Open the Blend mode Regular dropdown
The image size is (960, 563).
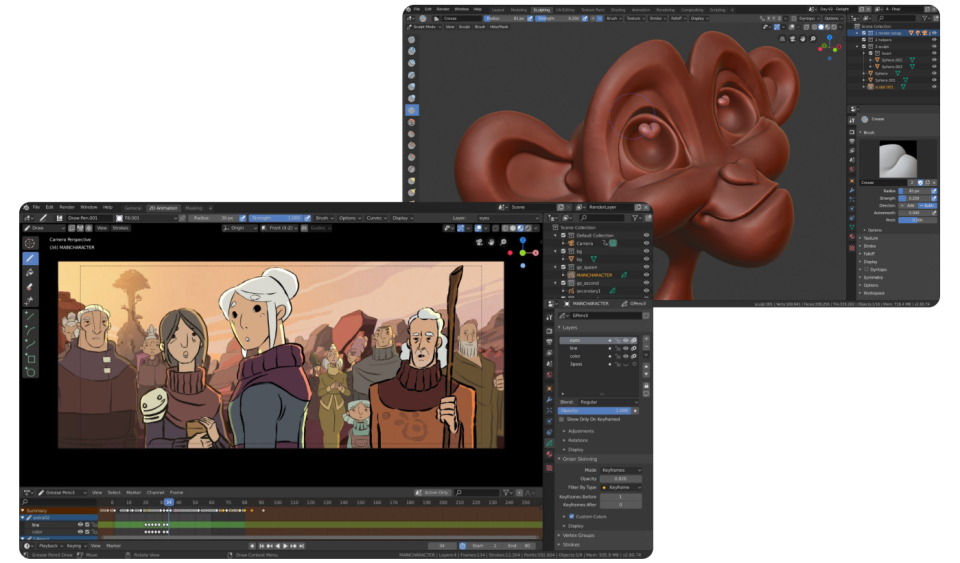click(x=608, y=401)
